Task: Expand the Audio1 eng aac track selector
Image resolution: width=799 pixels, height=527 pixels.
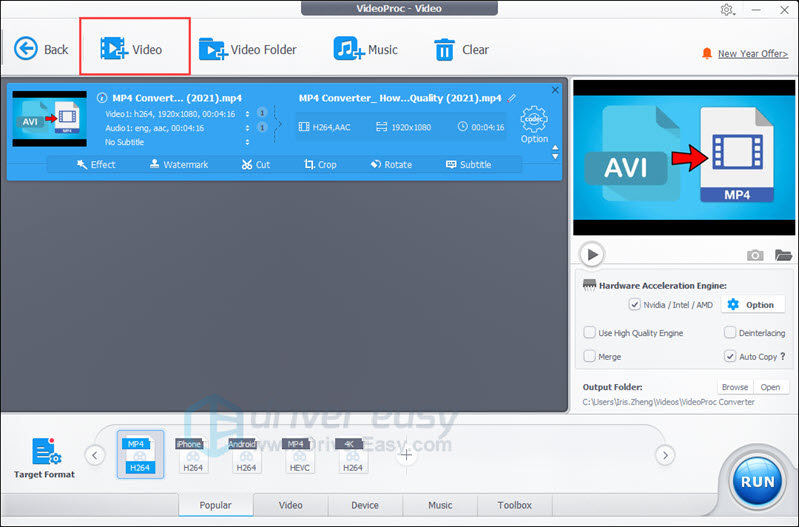Action: (248, 128)
